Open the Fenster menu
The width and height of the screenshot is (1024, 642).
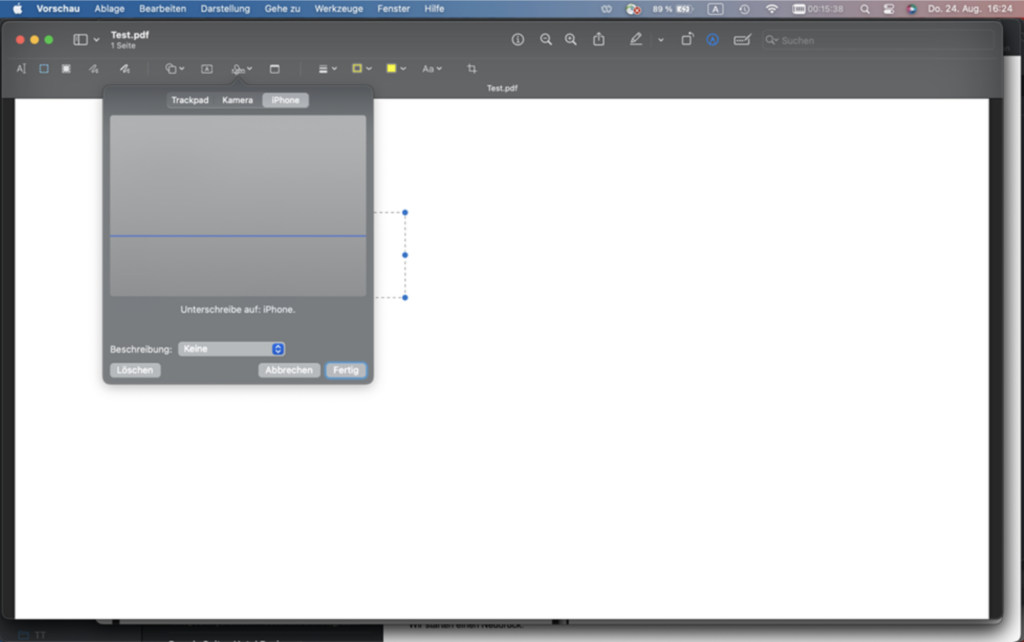(393, 8)
